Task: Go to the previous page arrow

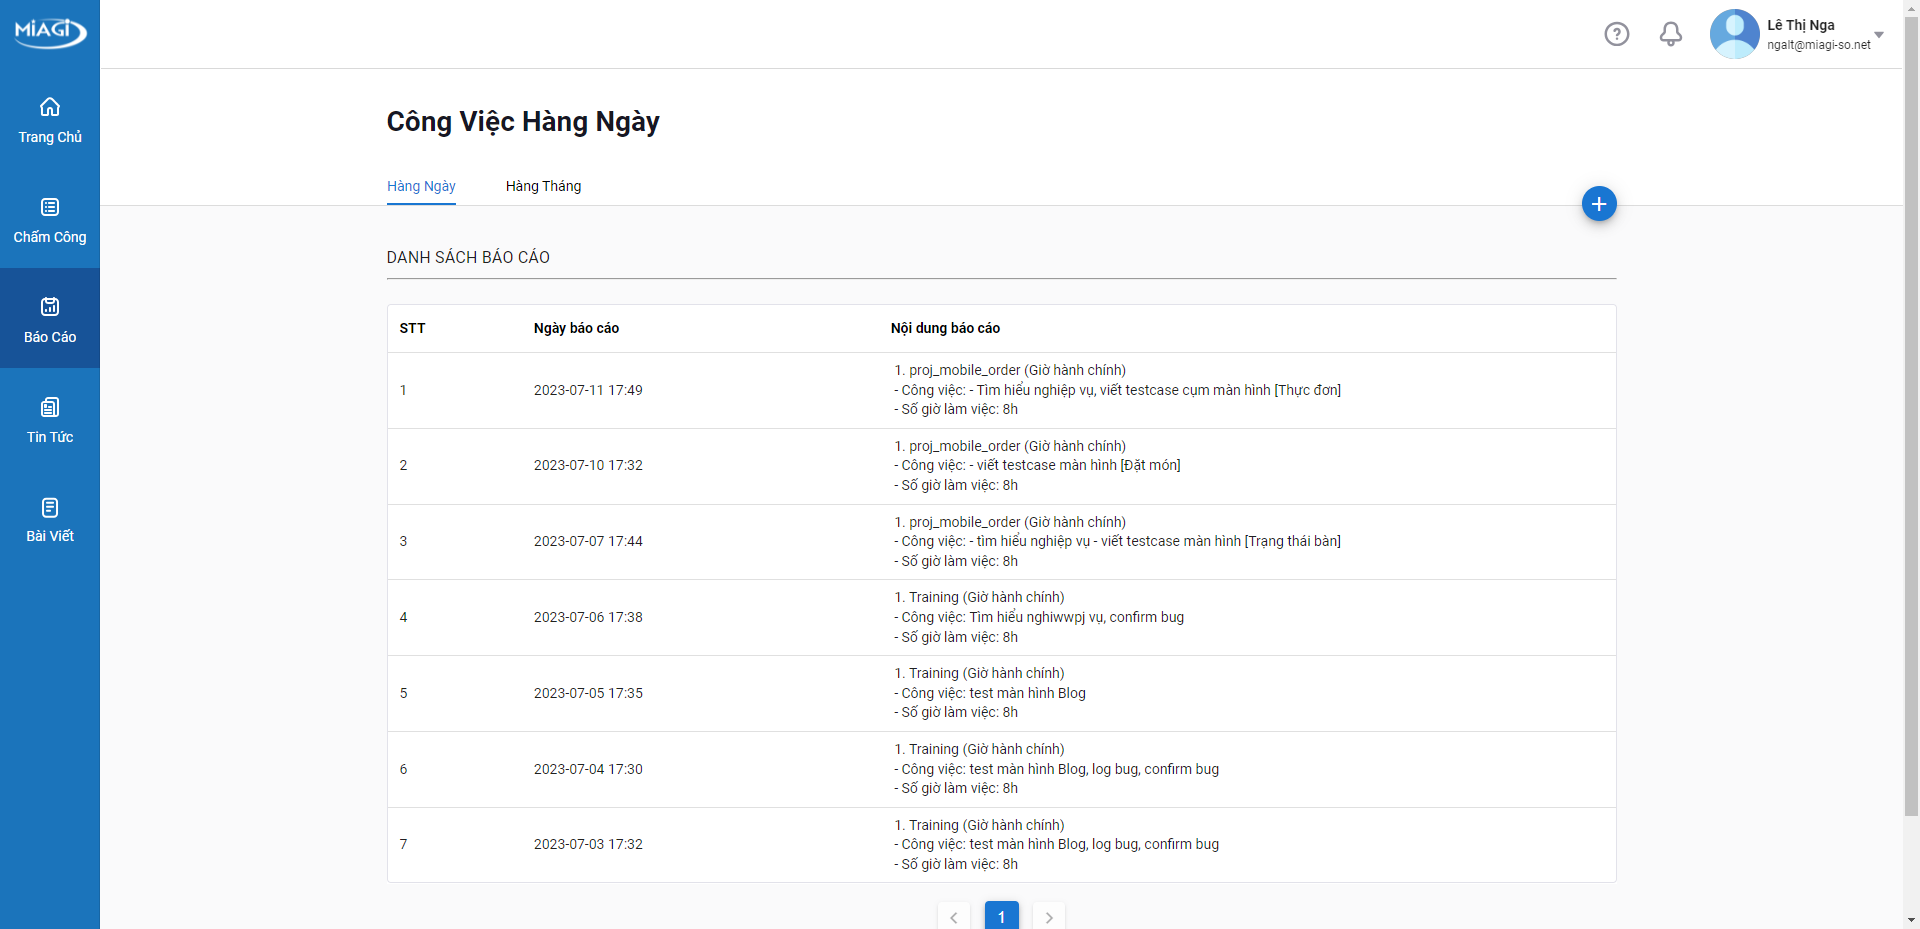Action: click(954, 916)
